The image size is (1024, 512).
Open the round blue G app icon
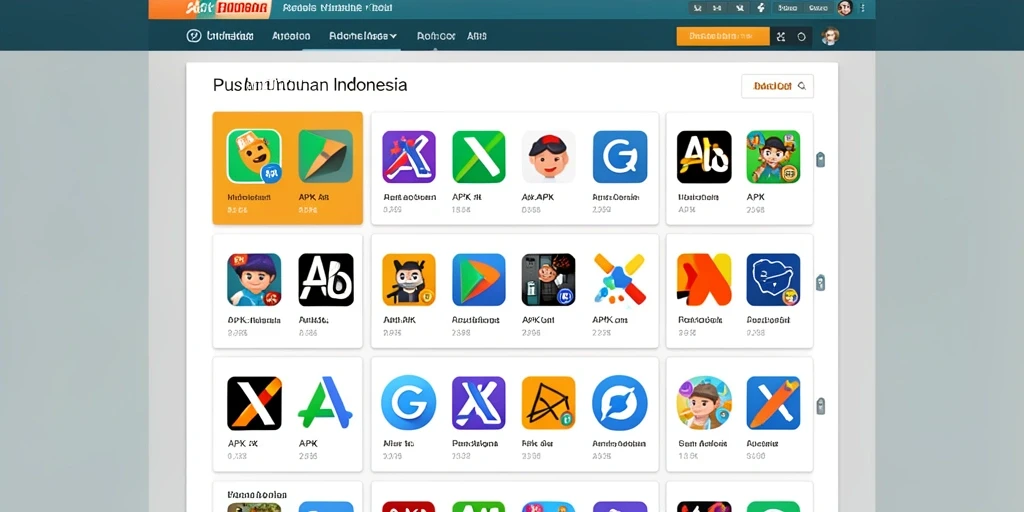click(x=409, y=403)
